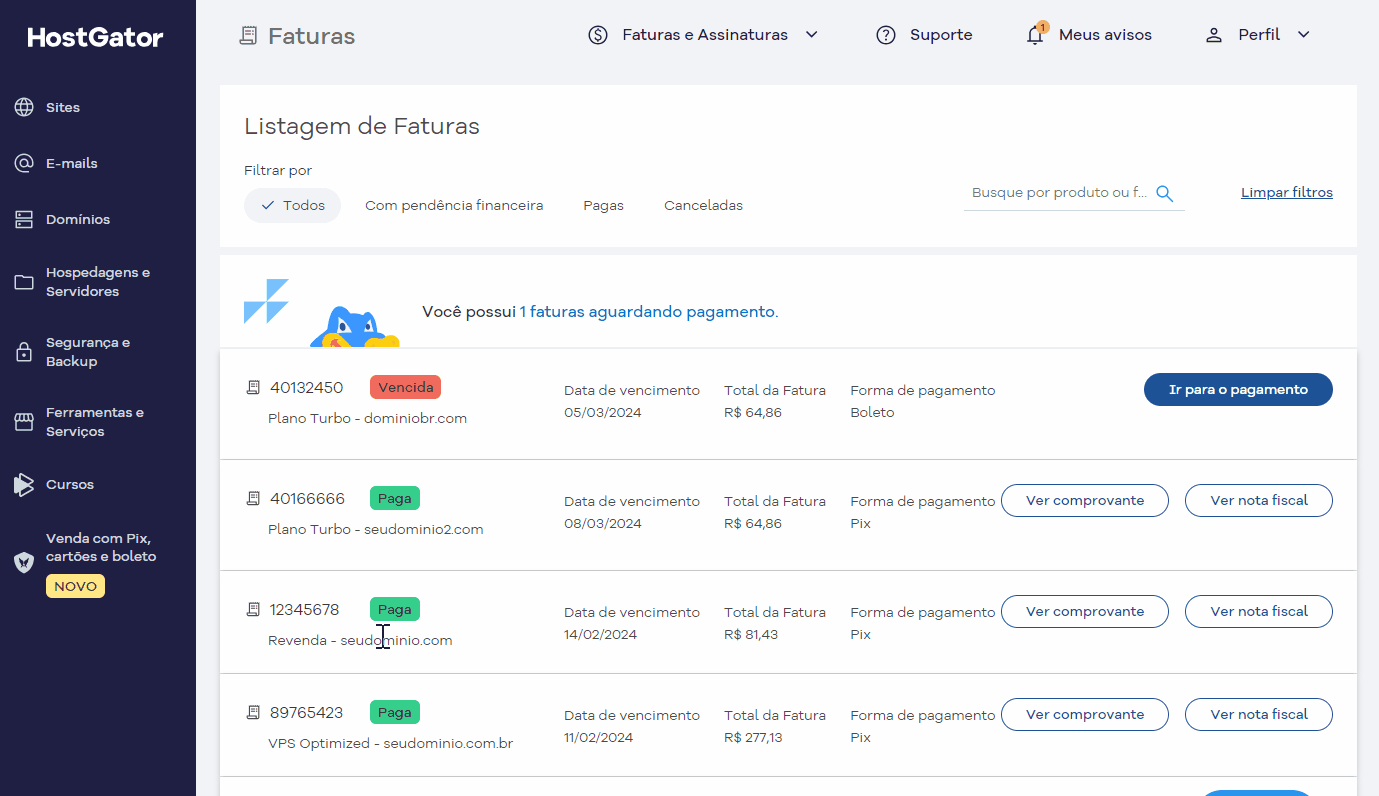The height and width of the screenshot is (796, 1379).
Task: Click the E-mails at-sign icon
Action: [24, 163]
